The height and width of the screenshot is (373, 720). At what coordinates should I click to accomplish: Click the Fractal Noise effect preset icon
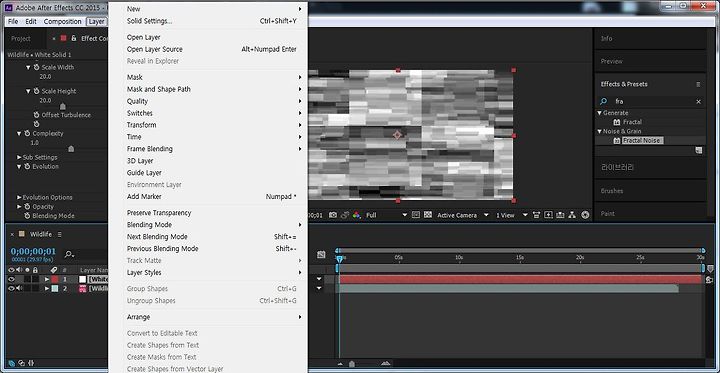(617, 141)
